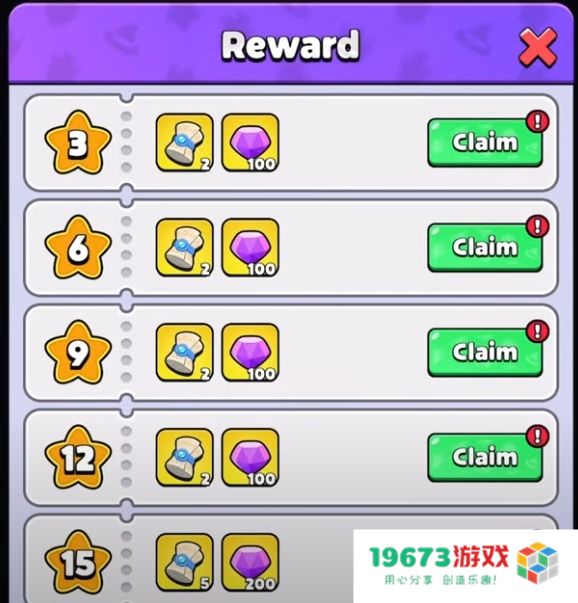Viewport: 578px width, 603px height.
Task: Tap the purple gem in 9-star row
Action: click(x=250, y=353)
